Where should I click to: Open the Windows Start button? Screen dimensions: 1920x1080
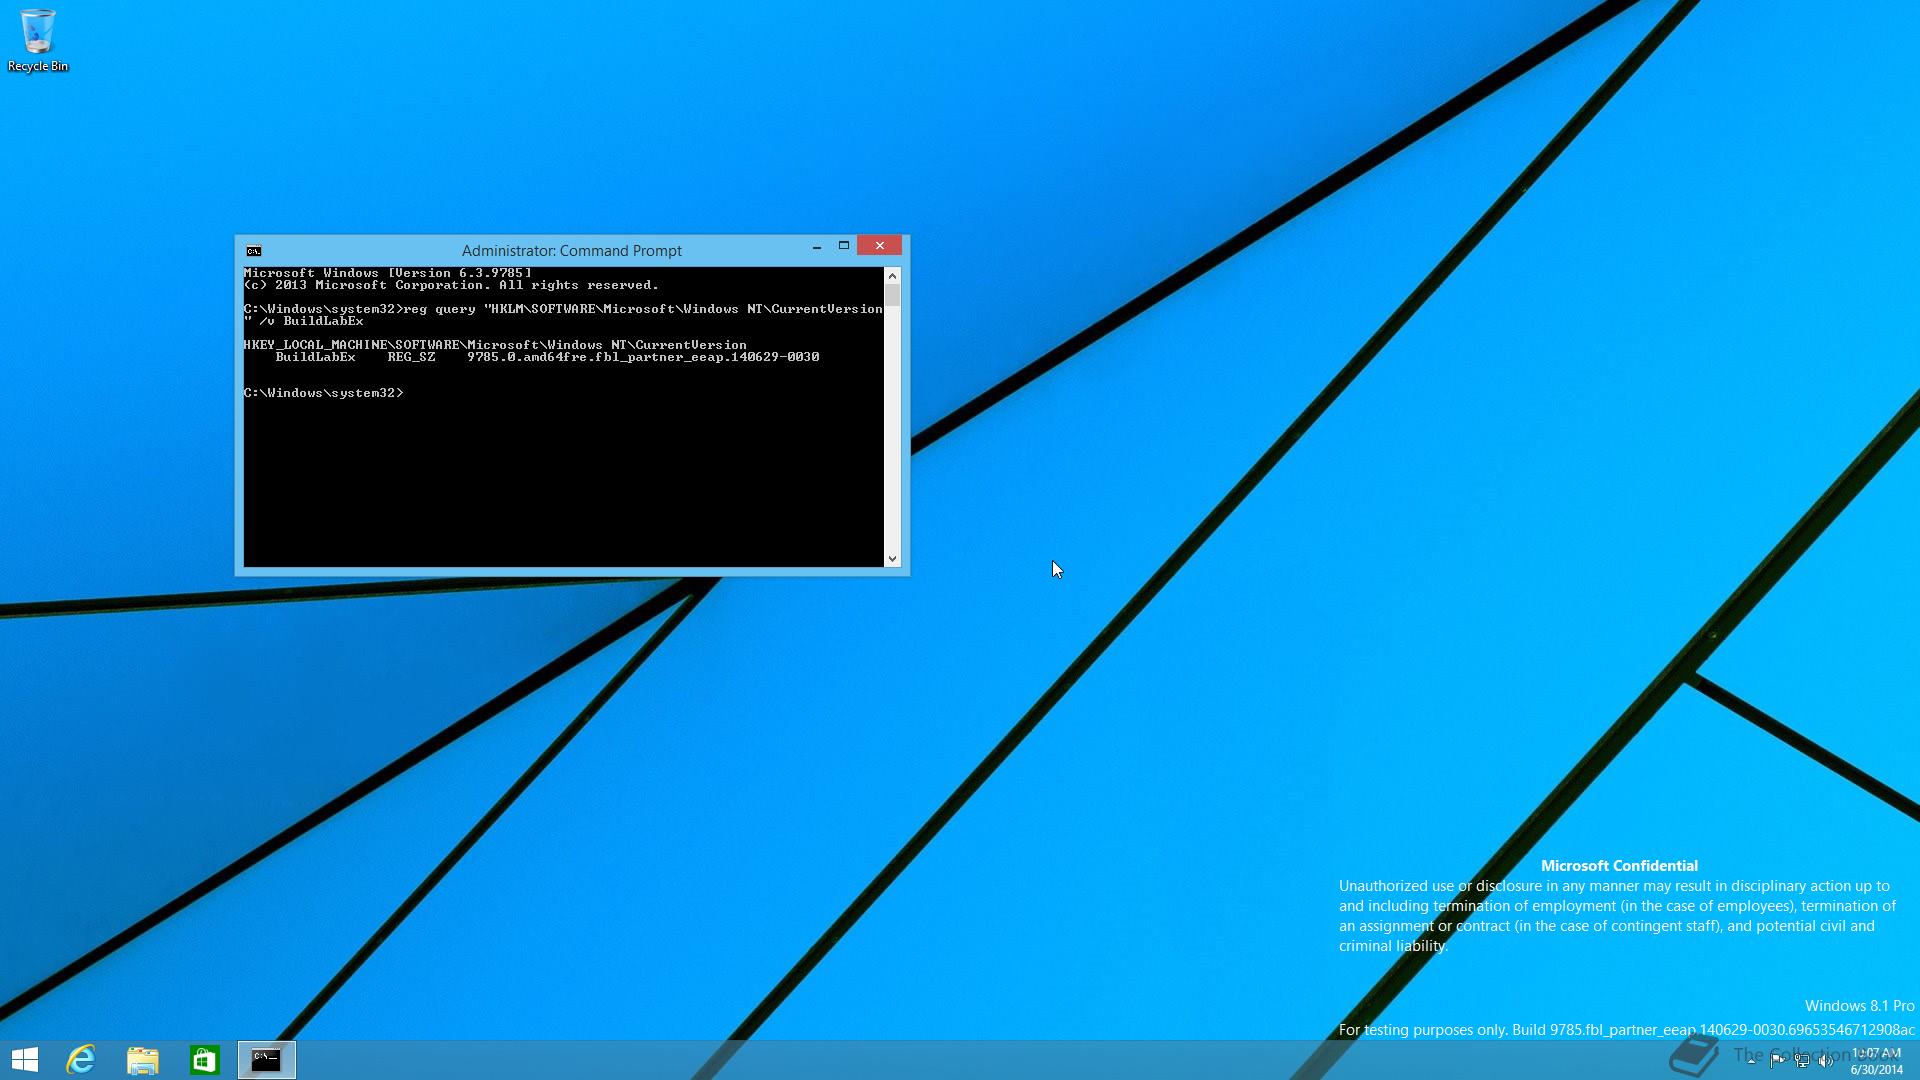[25, 1059]
